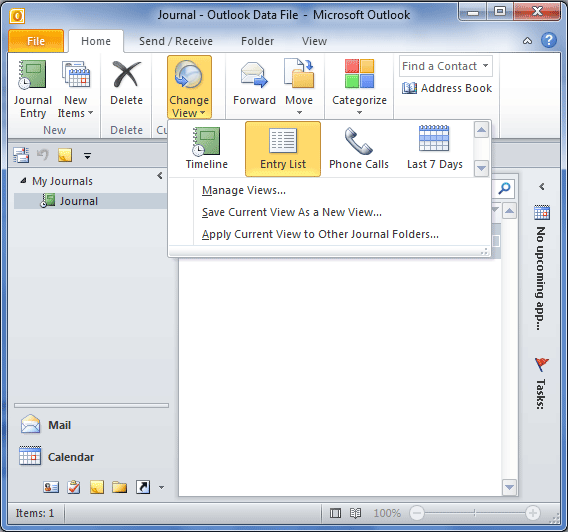Open the New Items menu

(75, 89)
